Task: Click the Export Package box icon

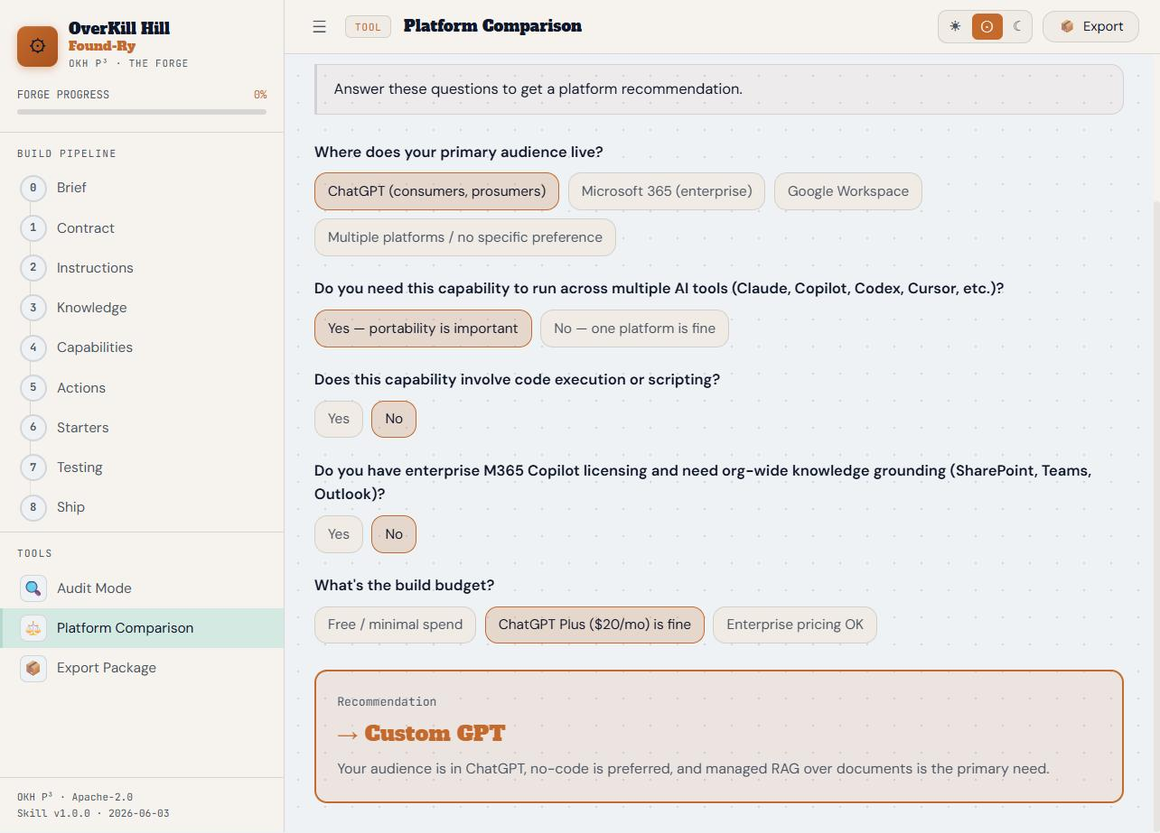Action: [33, 668]
